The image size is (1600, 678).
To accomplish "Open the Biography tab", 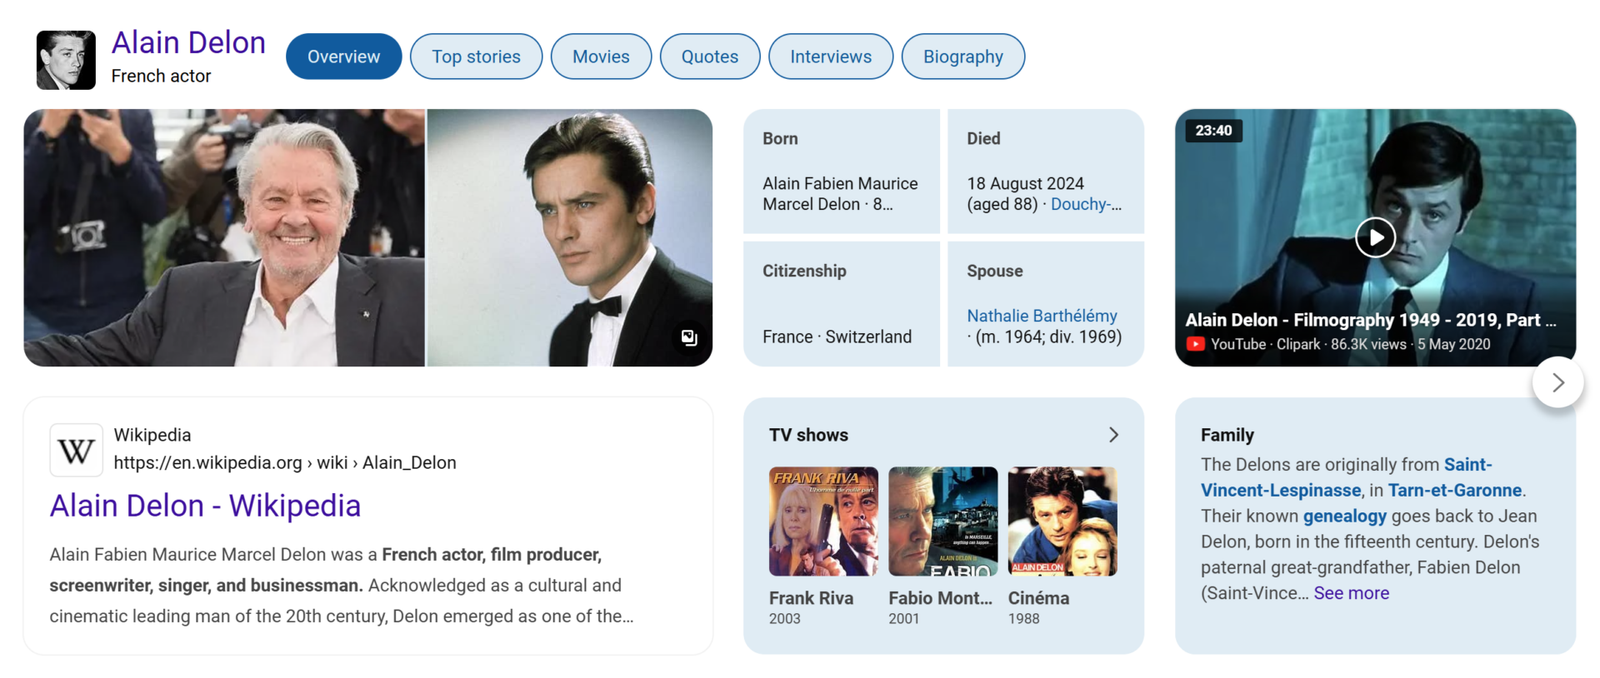I will click(x=963, y=57).
